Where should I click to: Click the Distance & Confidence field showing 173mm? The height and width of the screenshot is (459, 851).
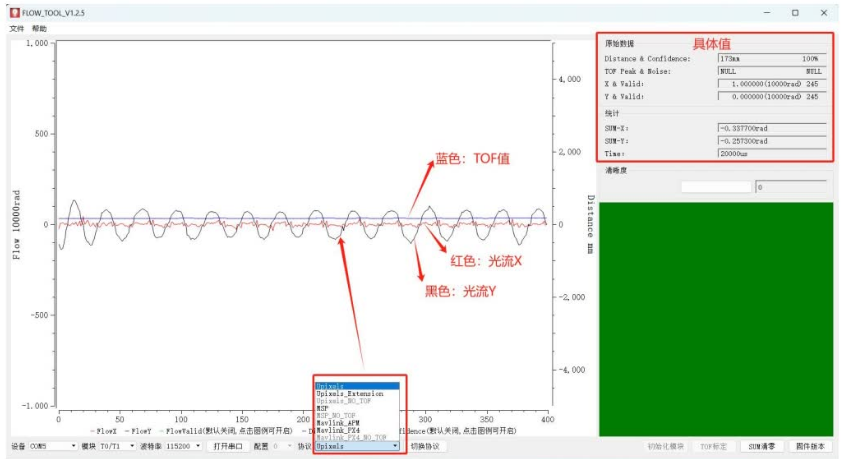pyautogui.click(x=772, y=59)
